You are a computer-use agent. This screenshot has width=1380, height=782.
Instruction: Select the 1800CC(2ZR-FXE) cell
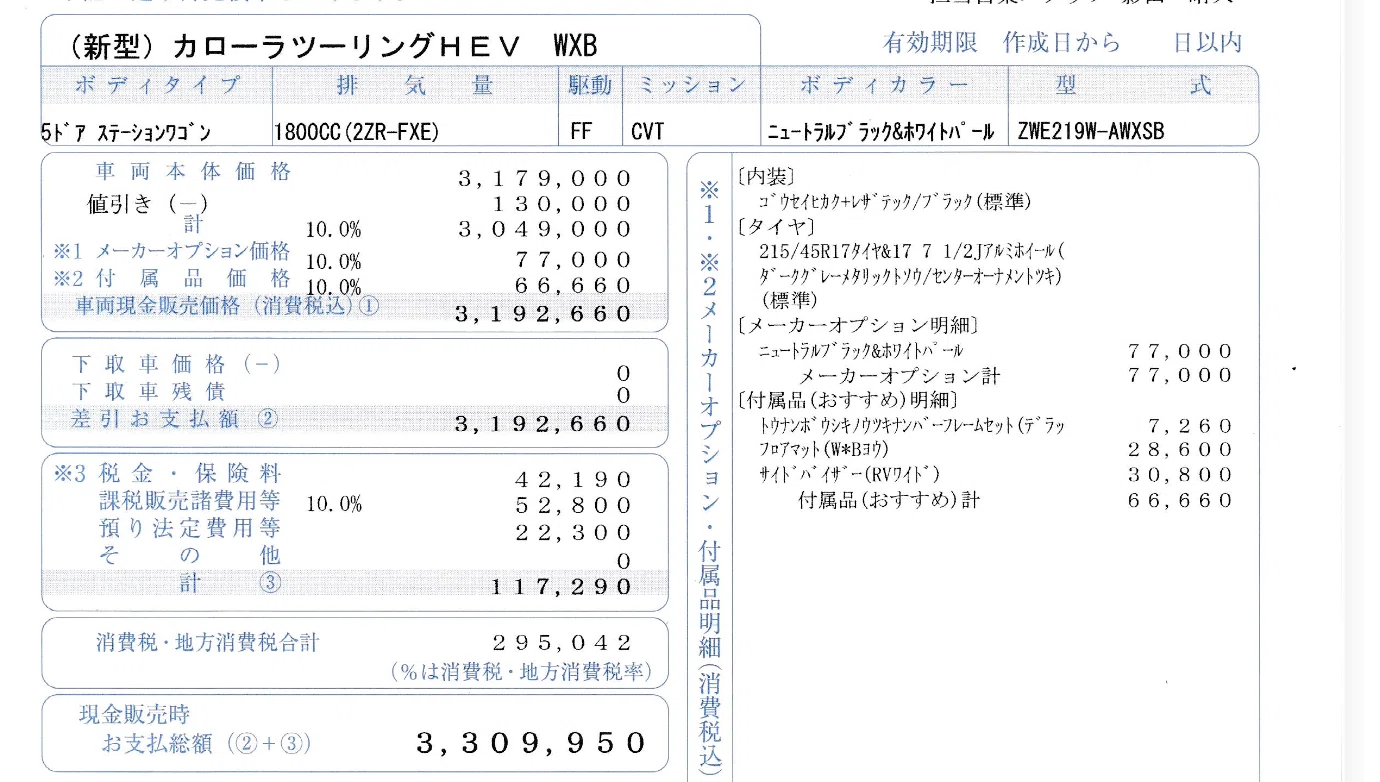pyautogui.click(x=357, y=132)
